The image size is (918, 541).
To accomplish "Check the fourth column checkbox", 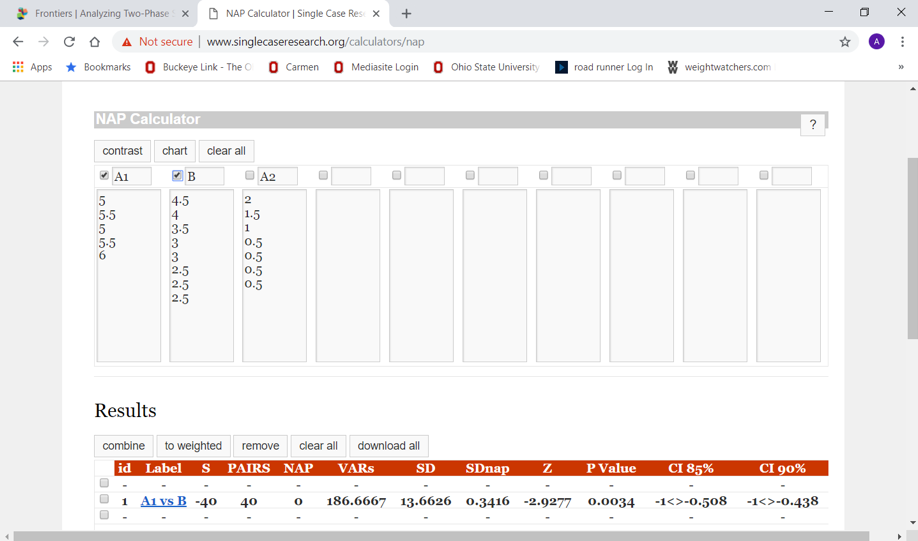I will [323, 175].
